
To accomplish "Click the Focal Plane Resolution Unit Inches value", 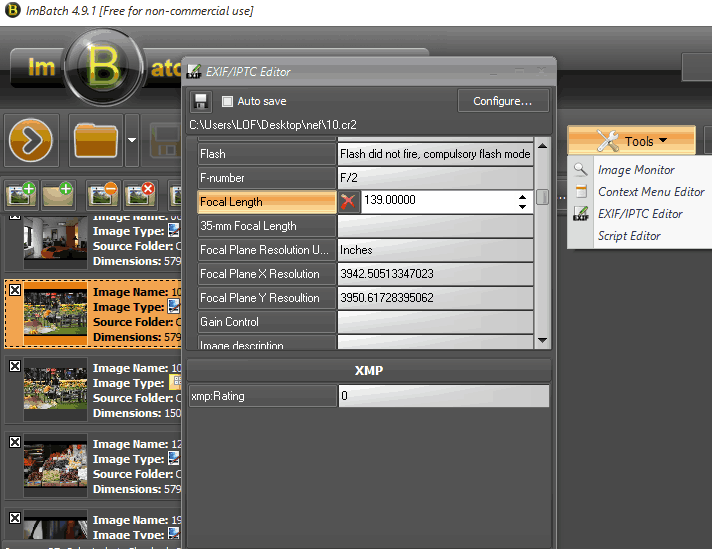I will click(x=435, y=250).
